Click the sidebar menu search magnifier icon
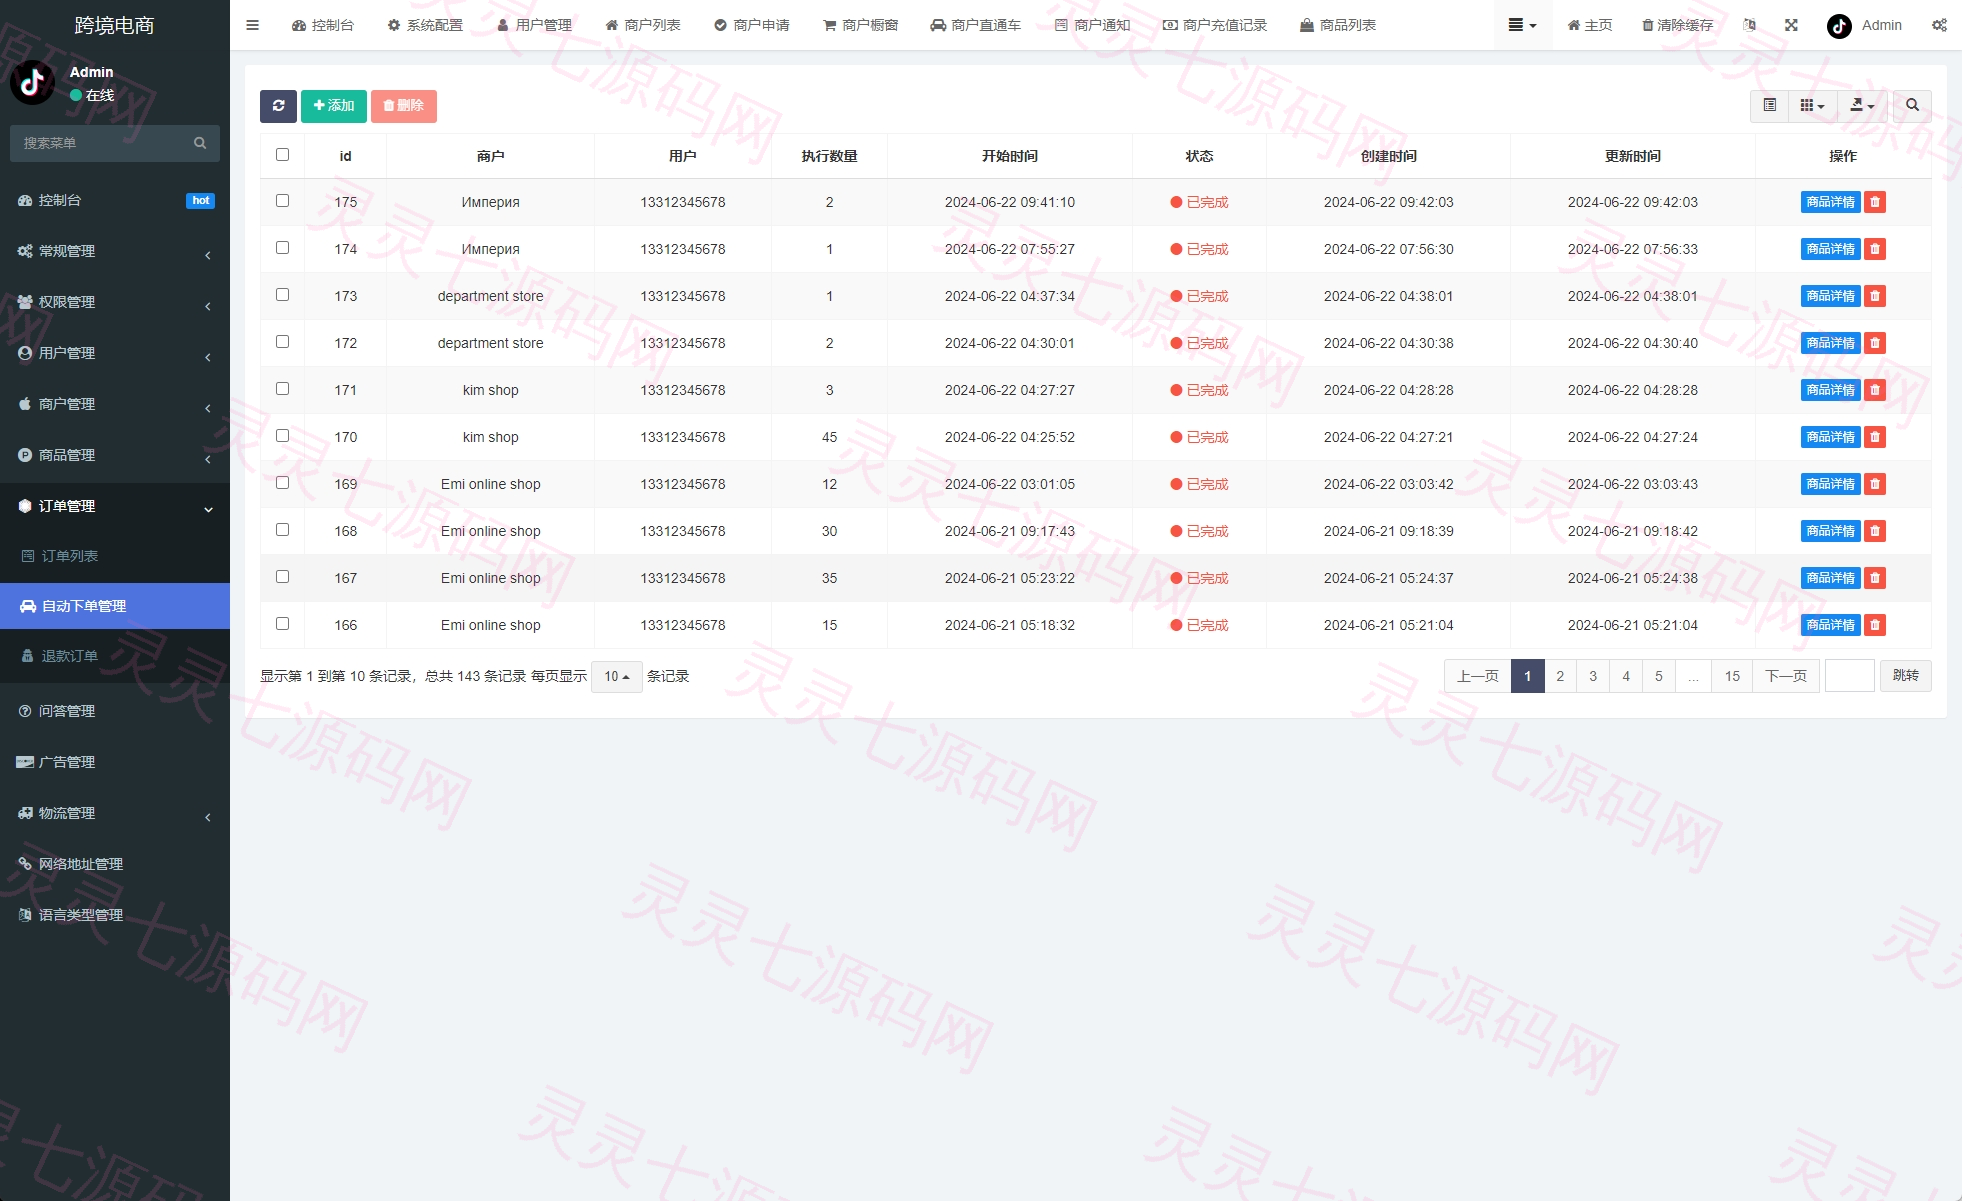 point(200,143)
